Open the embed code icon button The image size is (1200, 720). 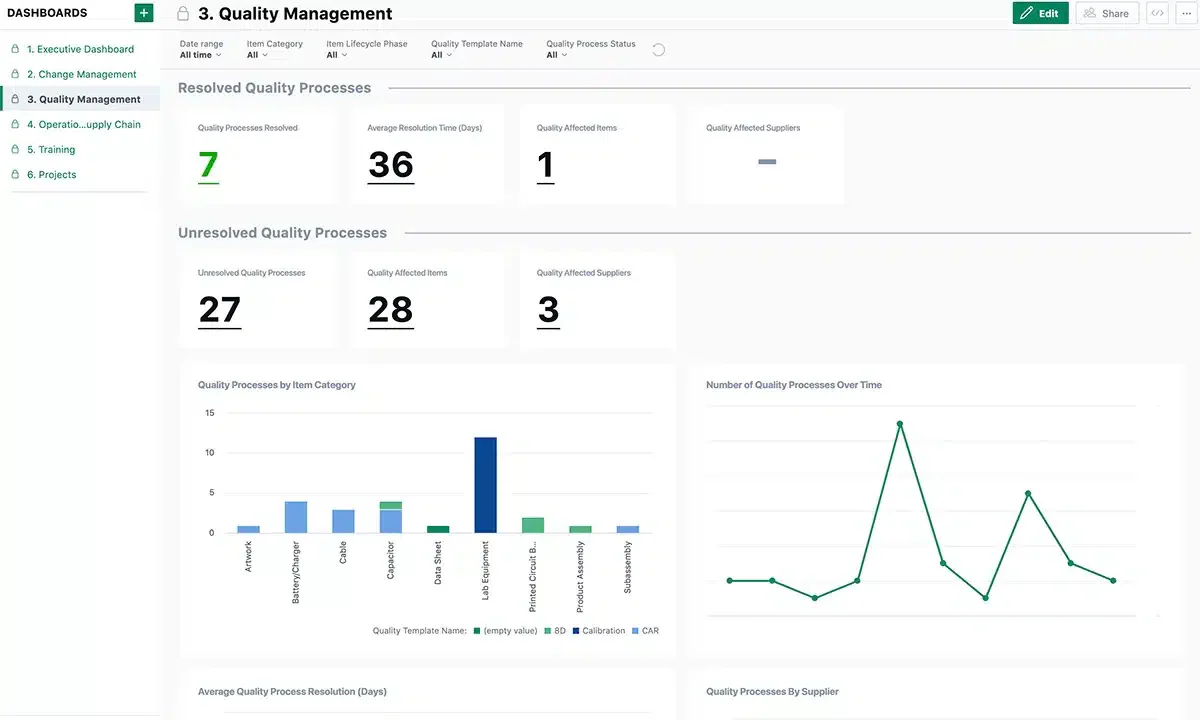click(1157, 13)
